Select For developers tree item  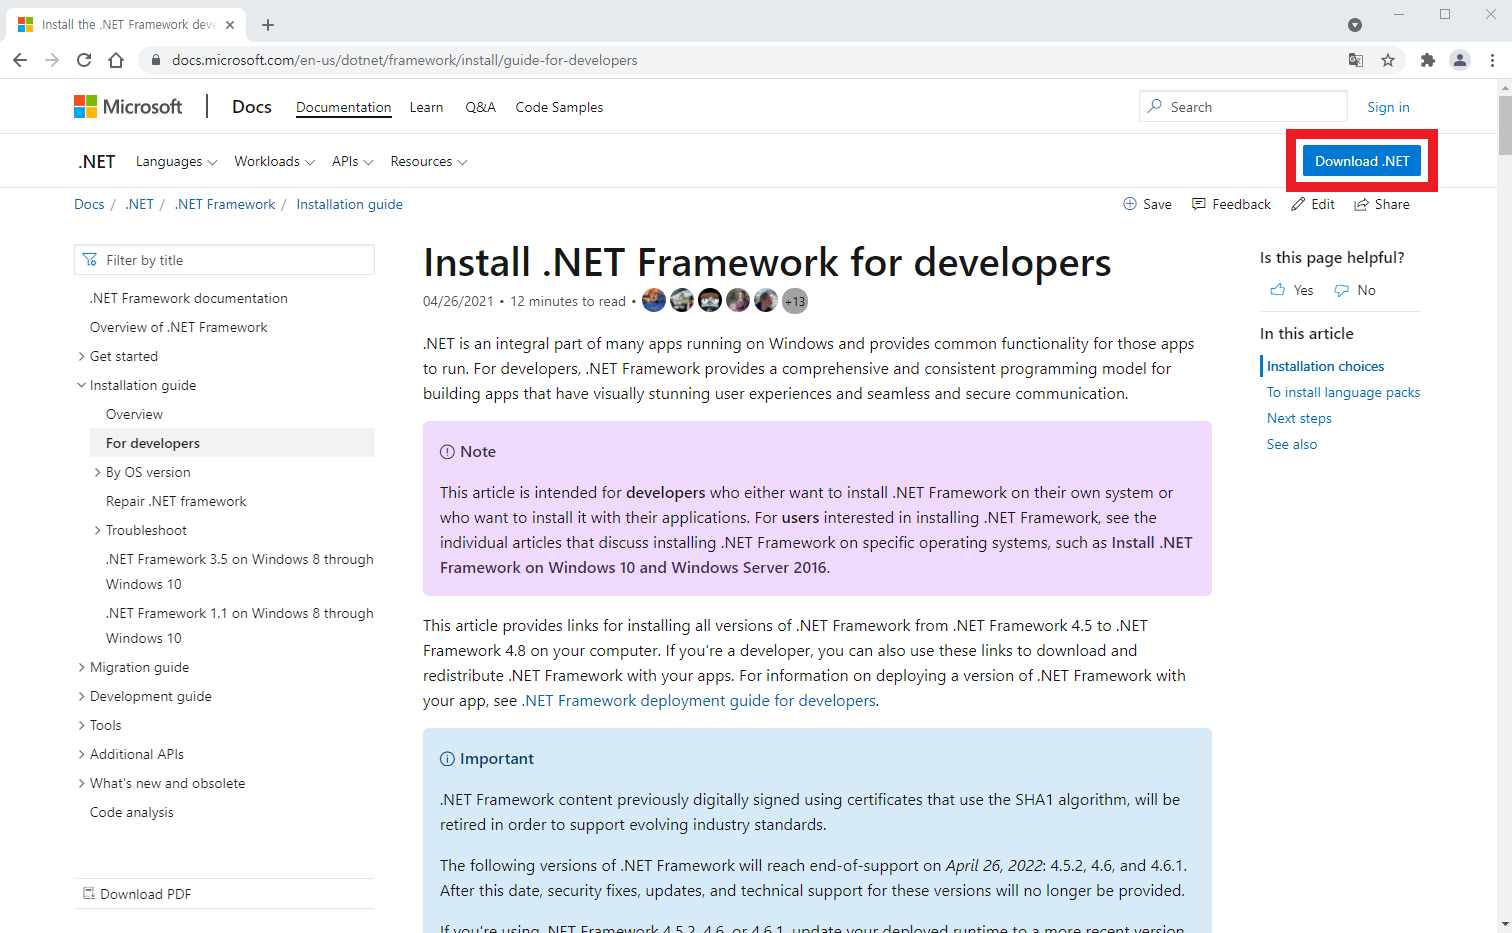[x=232, y=443]
